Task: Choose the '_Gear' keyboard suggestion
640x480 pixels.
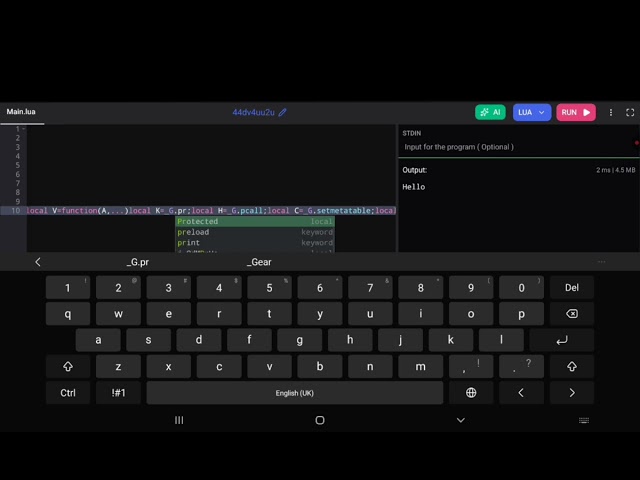Action: coord(259,262)
